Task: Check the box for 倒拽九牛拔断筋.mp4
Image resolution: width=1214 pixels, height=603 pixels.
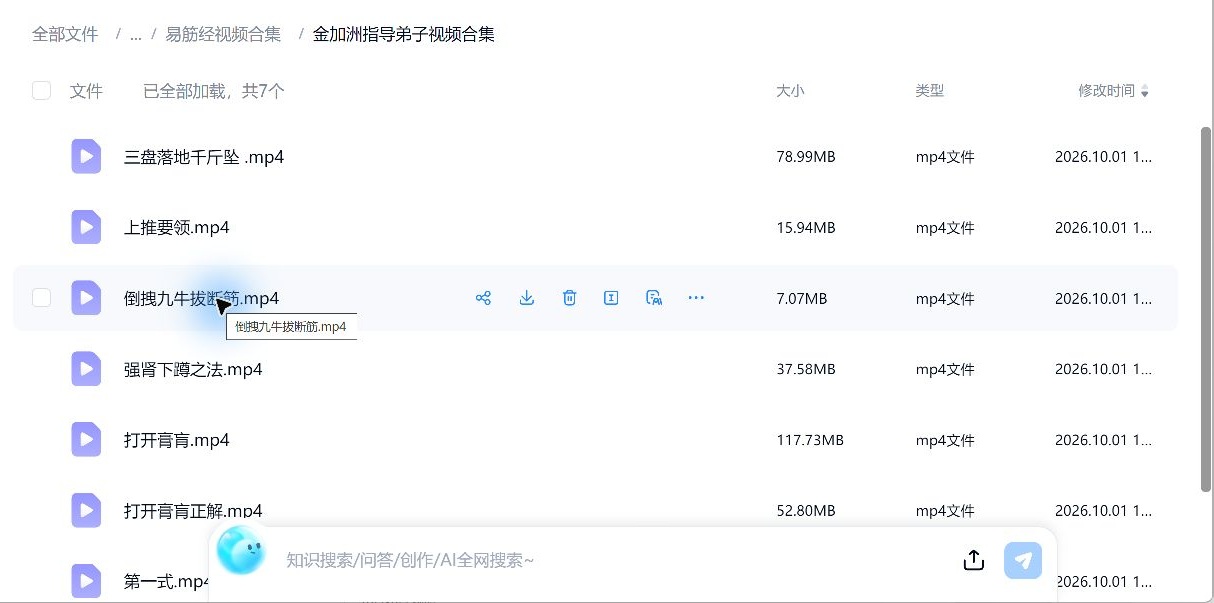Action: click(42, 298)
